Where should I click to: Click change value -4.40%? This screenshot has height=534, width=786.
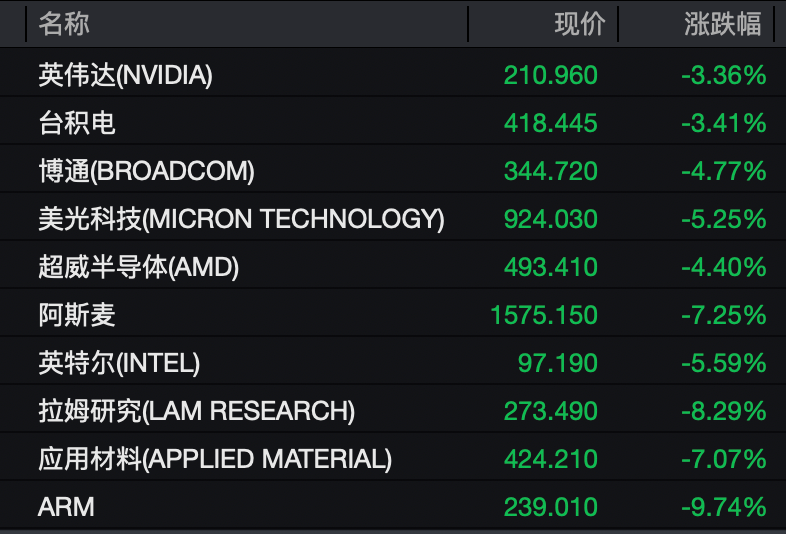[724, 267]
